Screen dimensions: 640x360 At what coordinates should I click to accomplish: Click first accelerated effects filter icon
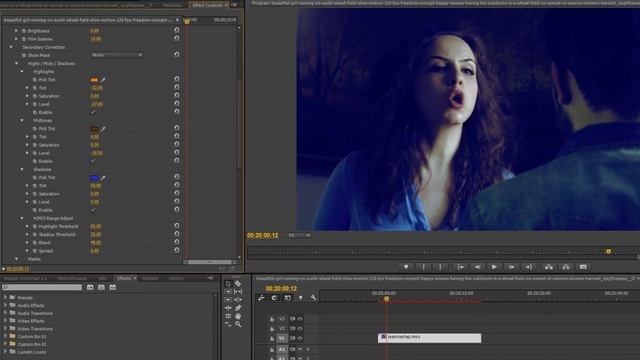point(90,287)
